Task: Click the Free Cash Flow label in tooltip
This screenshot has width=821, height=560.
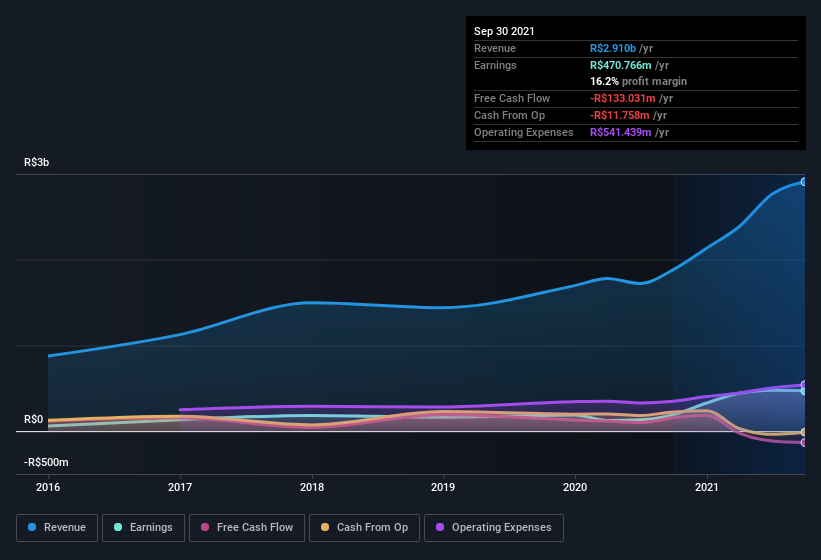Action: click(x=512, y=98)
